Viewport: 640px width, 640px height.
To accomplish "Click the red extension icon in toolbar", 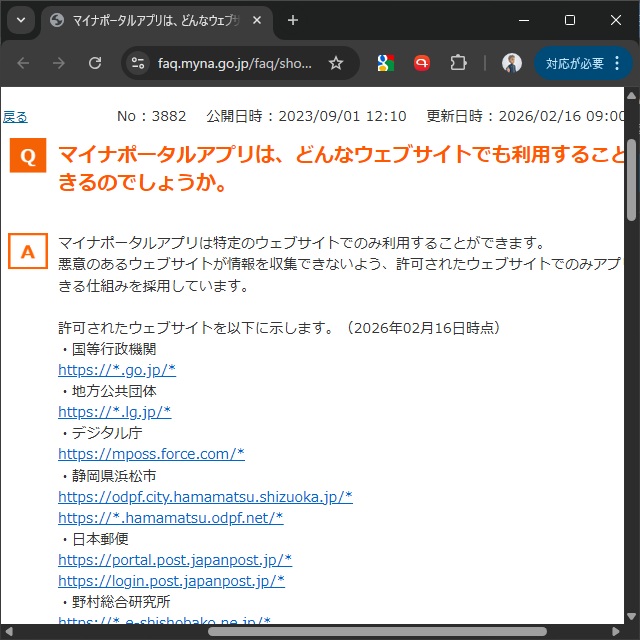I will [421, 63].
